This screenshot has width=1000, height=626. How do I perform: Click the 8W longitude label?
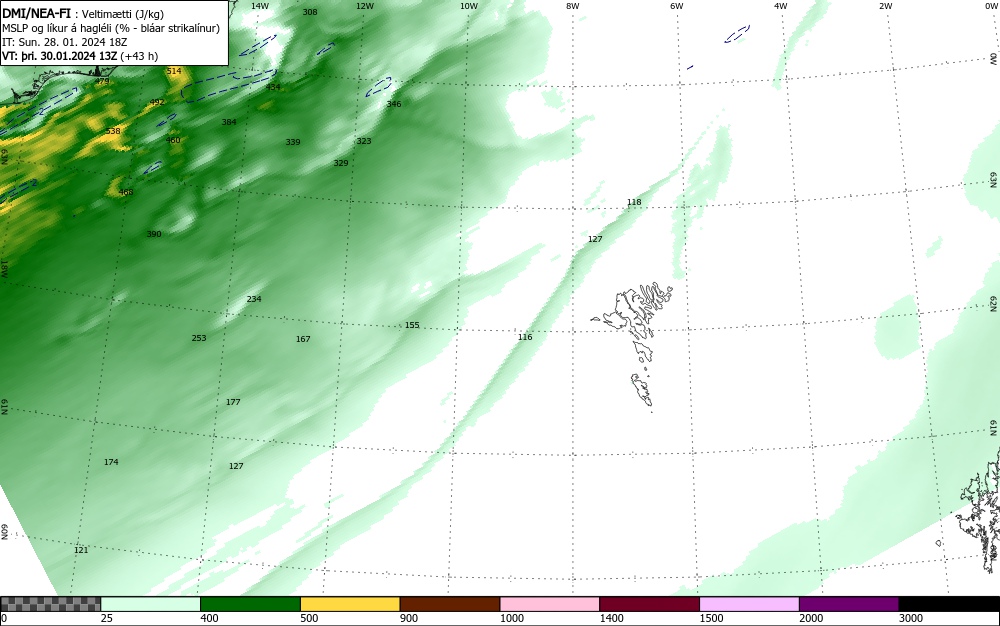coord(573,6)
